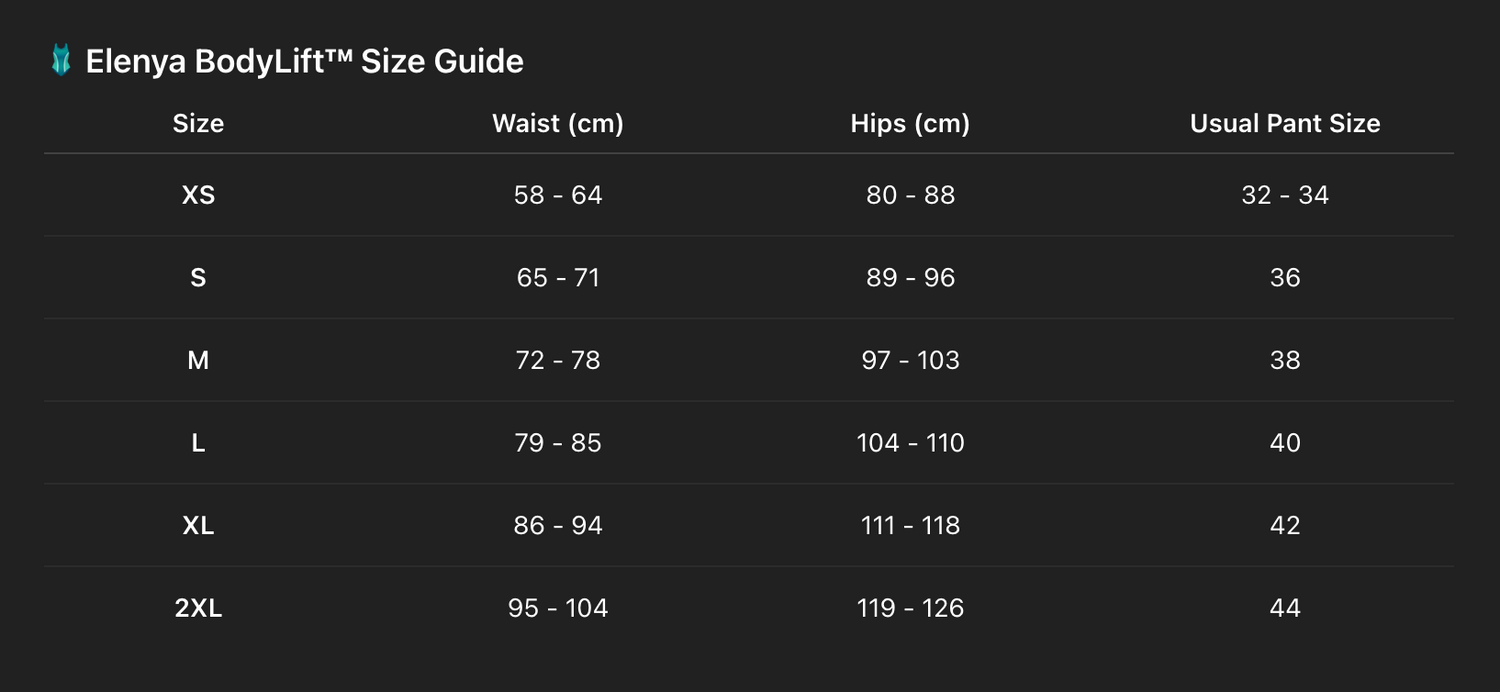Select hips range 89 - 96

coord(910,277)
